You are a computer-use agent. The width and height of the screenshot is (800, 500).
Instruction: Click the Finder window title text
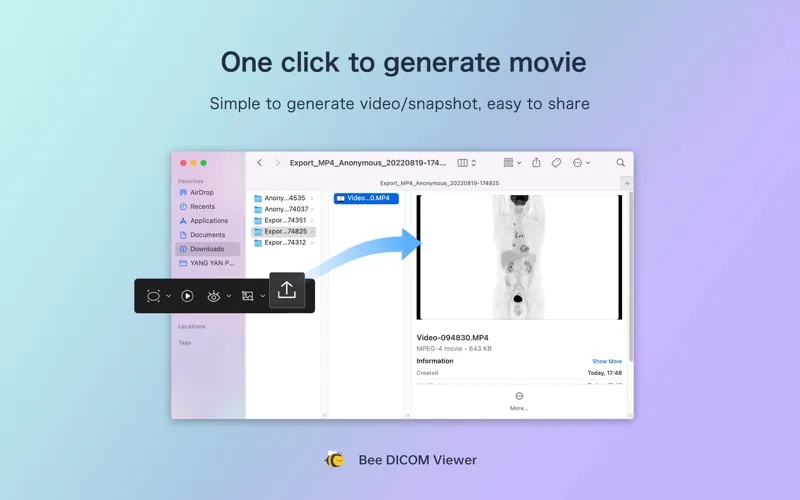tap(367, 163)
